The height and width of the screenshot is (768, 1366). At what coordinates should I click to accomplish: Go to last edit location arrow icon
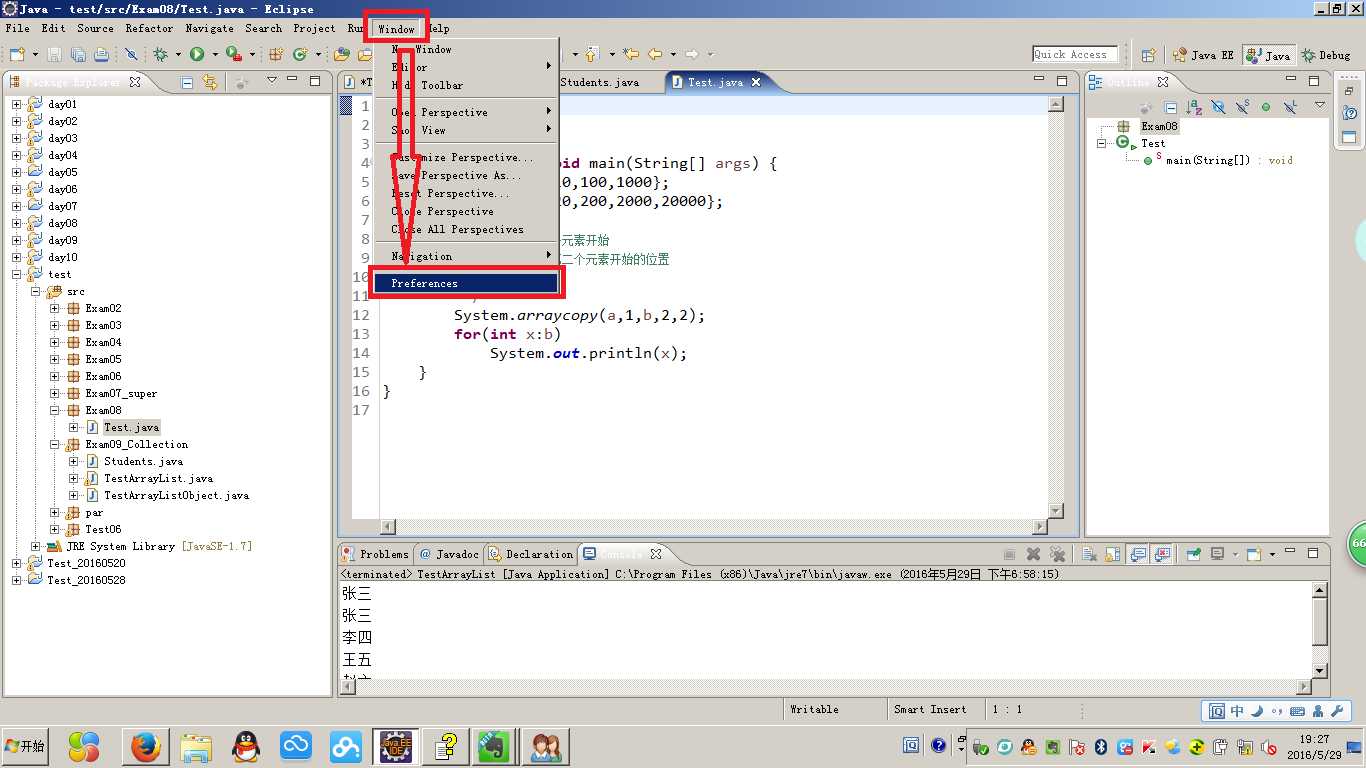(630, 54)
